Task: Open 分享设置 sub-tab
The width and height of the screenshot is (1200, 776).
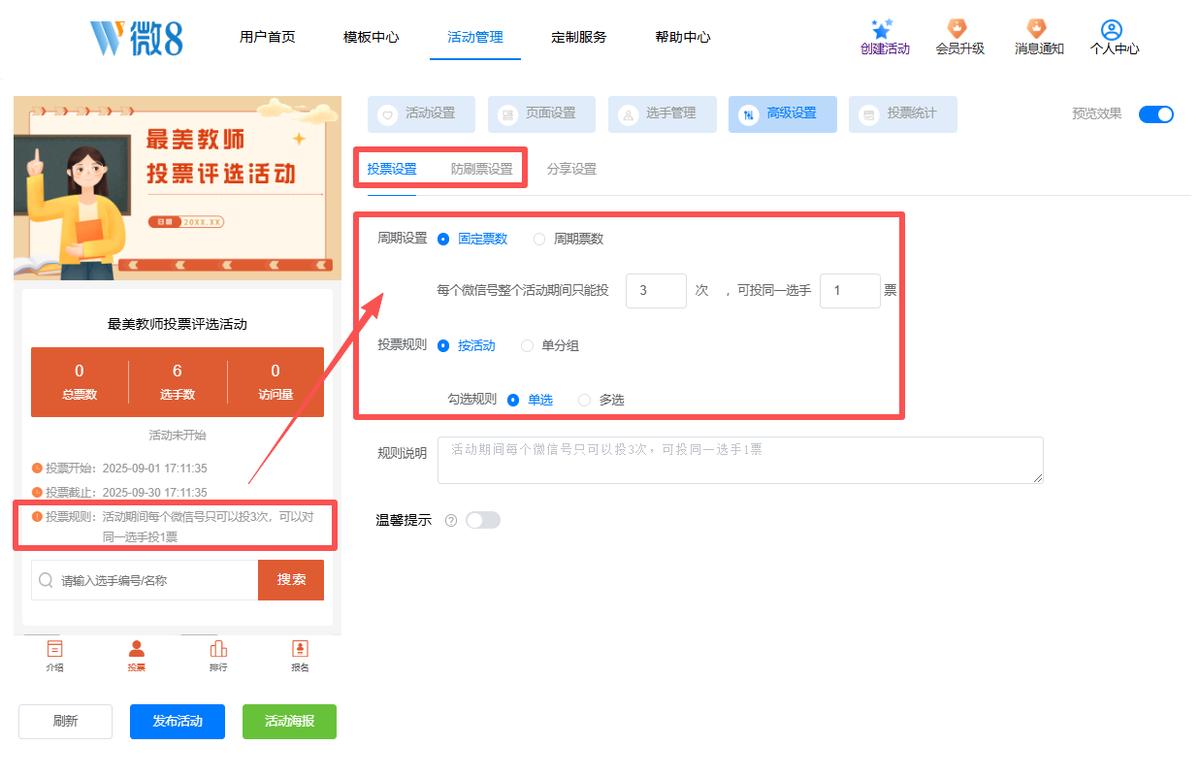Action: 572,169
